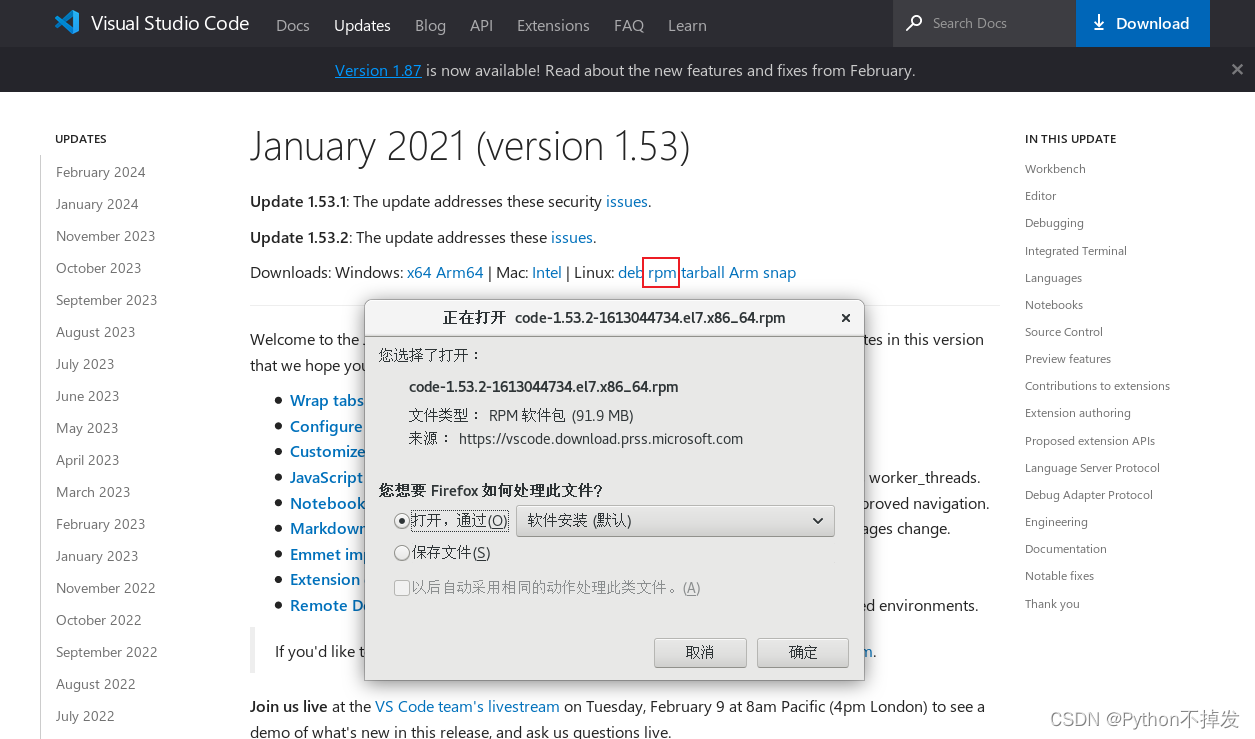
Task: Download the Linux tarball
Action: tap(703, 272)
